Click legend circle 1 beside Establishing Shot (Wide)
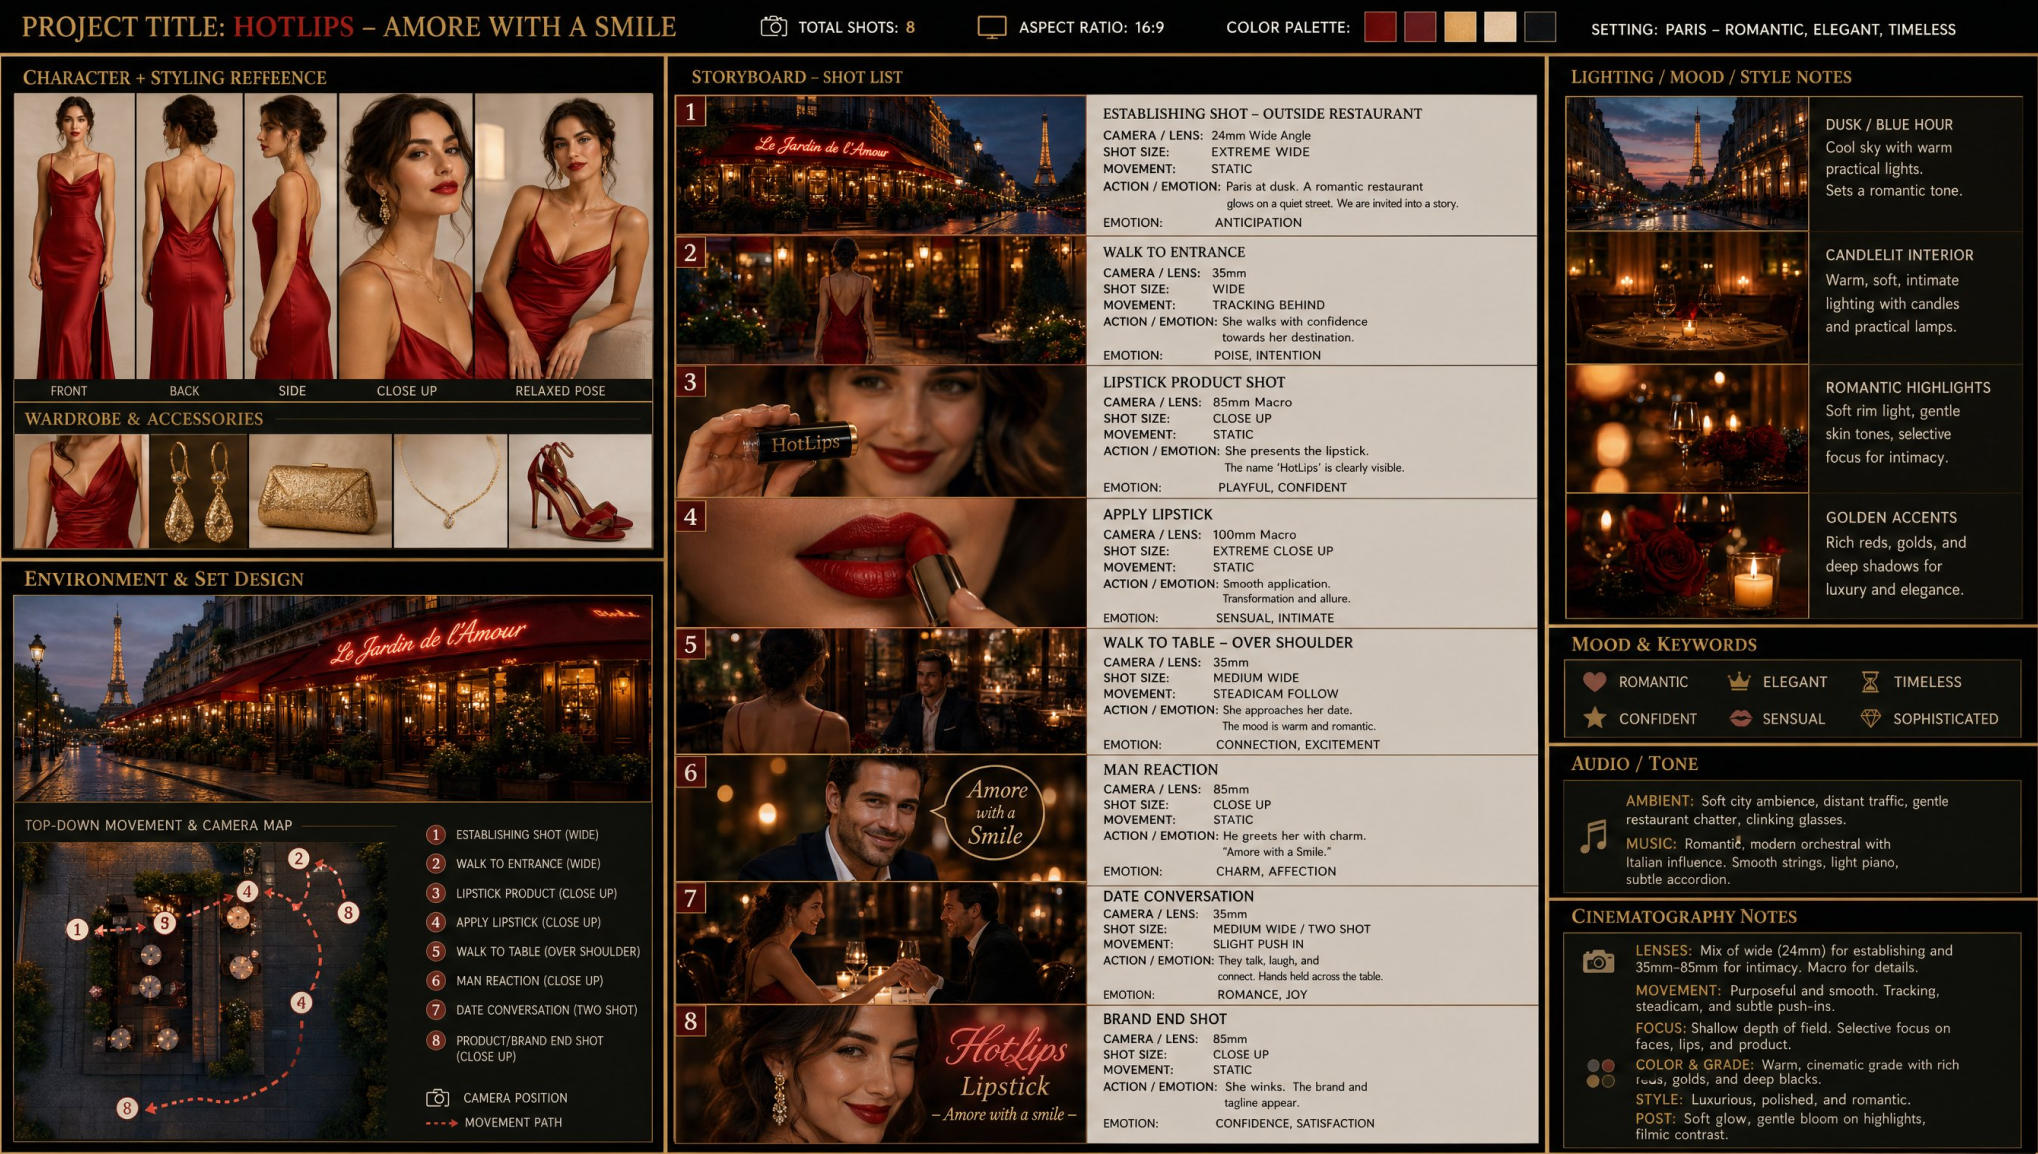The width and height of the screenshot is (2038, 1154). [x=435, y=835]
